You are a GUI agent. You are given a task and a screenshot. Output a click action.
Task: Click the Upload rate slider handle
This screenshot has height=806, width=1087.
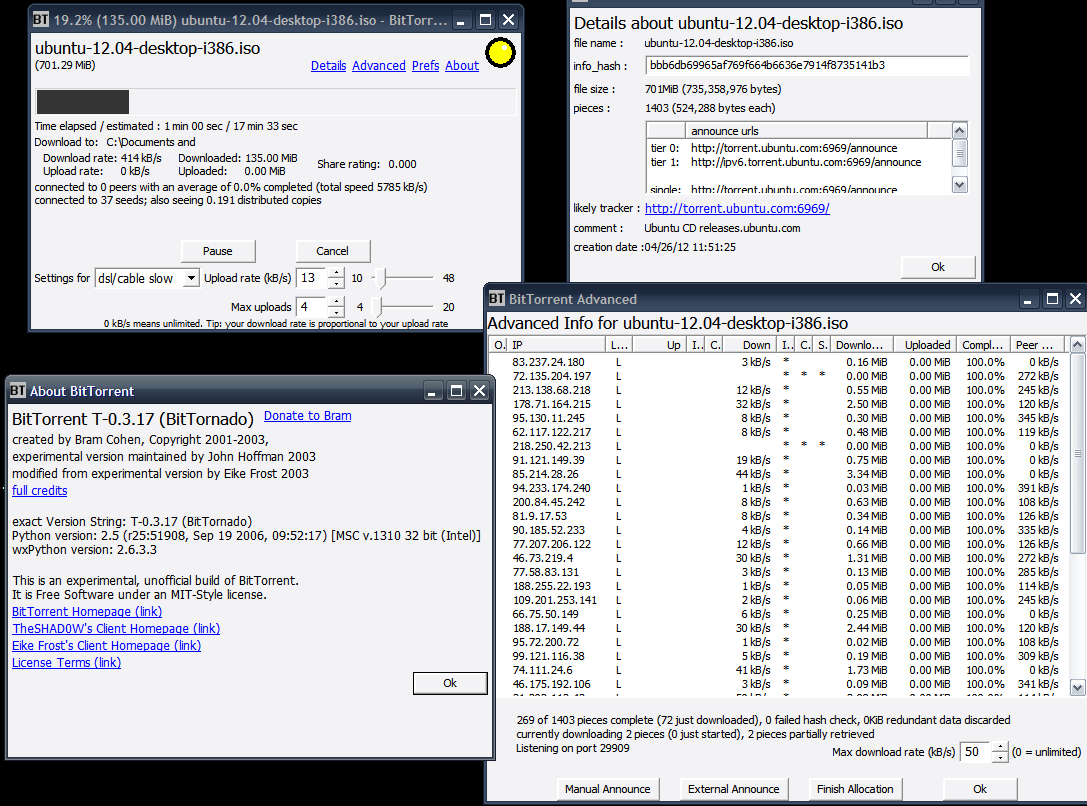pyautogui.click(x=380, y=278)
